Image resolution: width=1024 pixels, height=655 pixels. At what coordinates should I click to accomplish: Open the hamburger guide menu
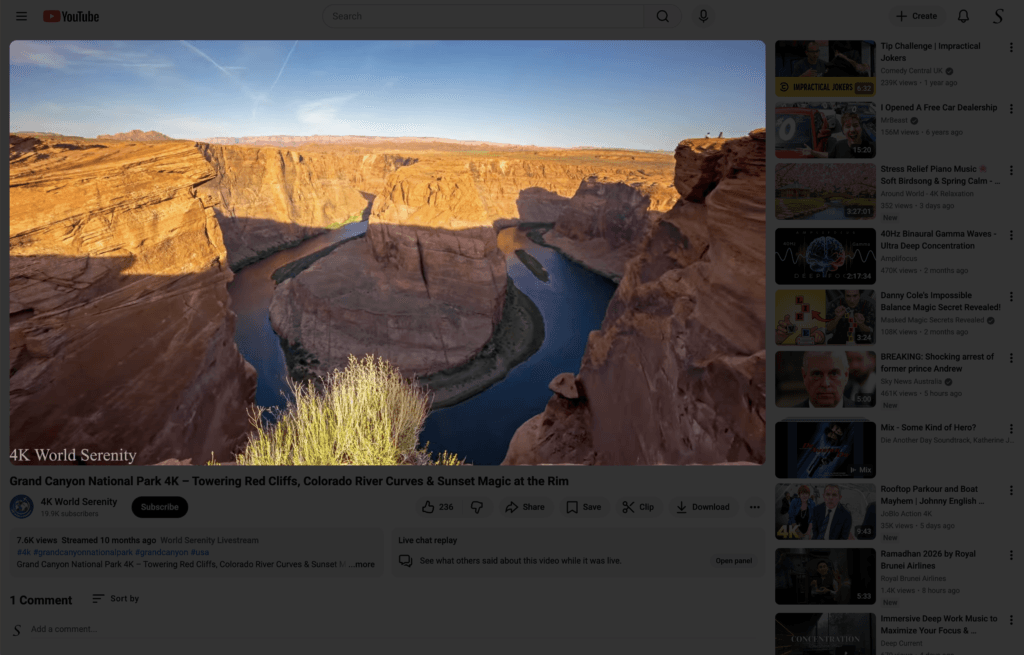pyautogui.click(x=21, y=16)
